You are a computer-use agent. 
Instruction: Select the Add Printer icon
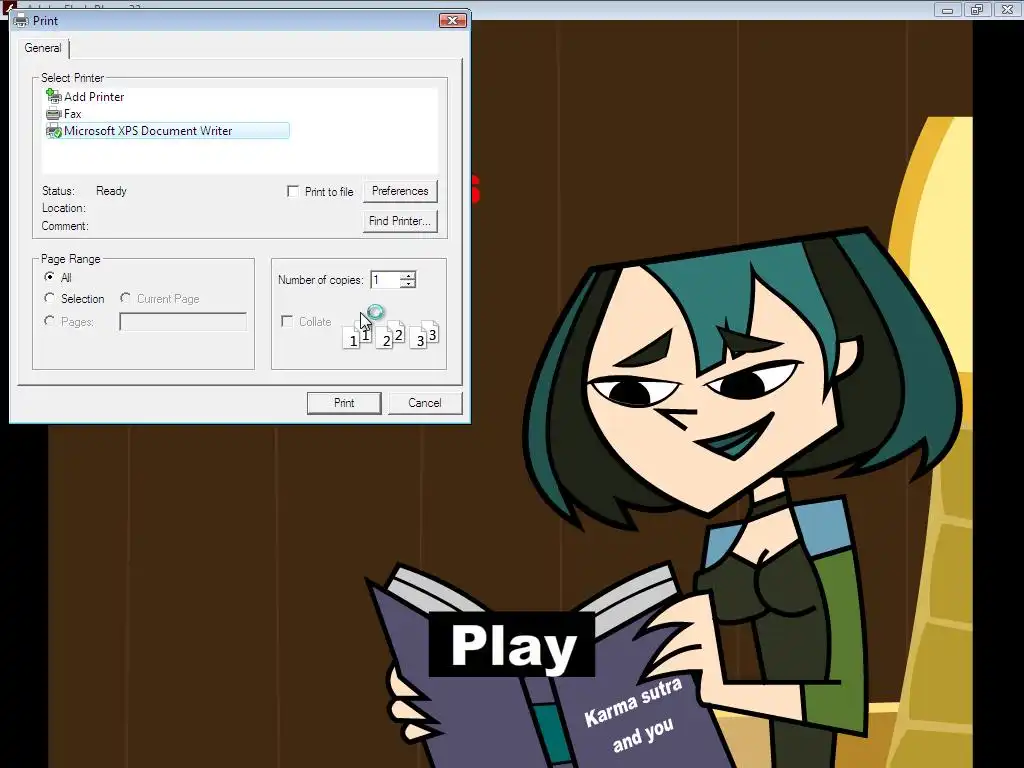click(x=54, y=96)
